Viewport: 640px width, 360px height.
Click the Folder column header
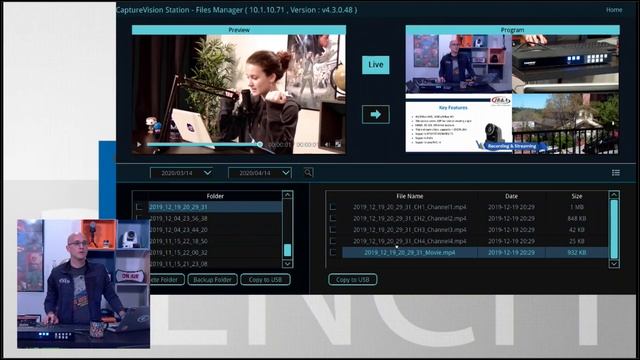pyautogui.click(x=215, y=196)
